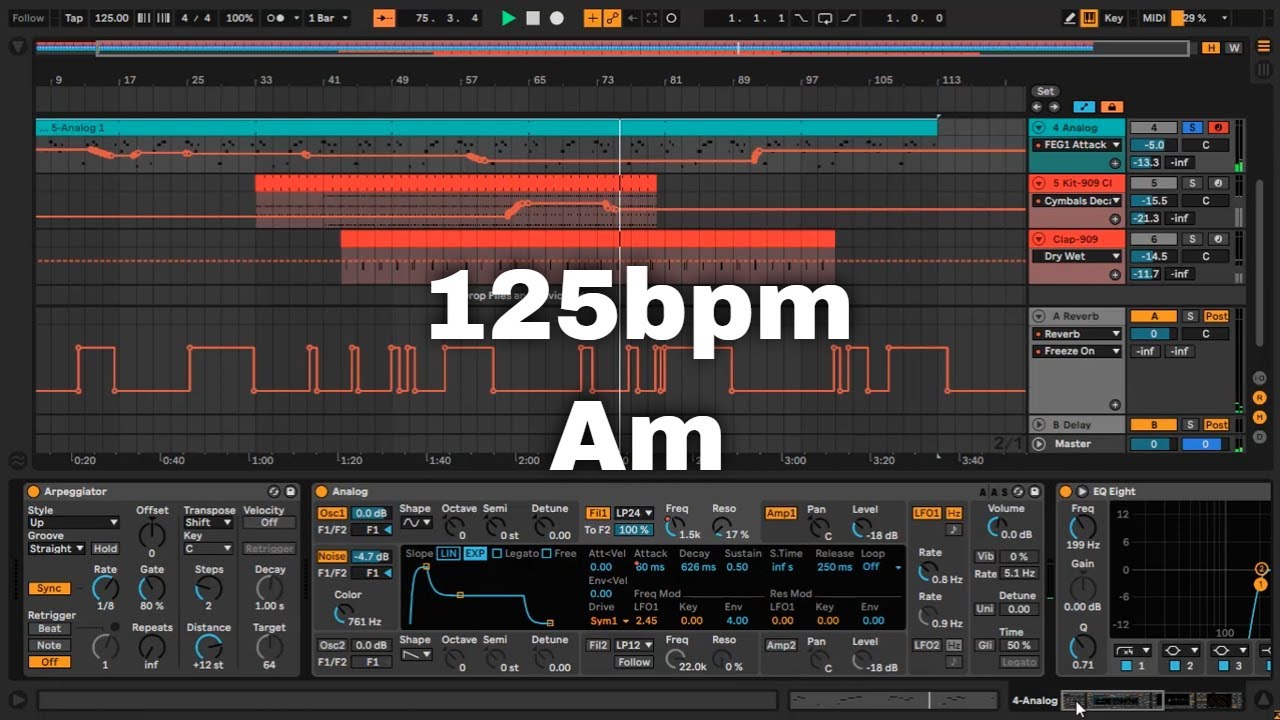Turn off the Arpeggiator device activator

(33, 492)
